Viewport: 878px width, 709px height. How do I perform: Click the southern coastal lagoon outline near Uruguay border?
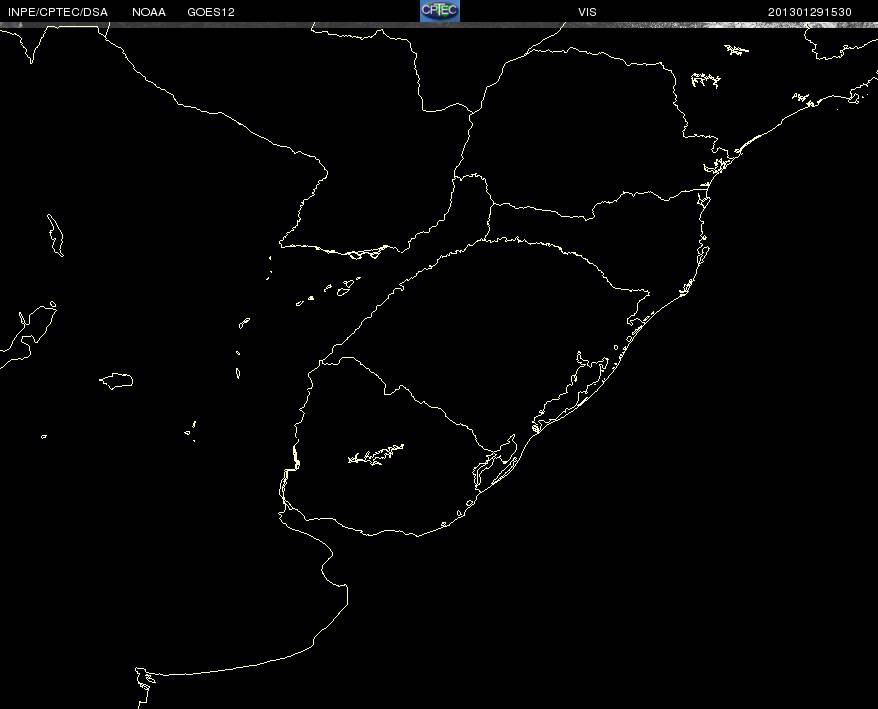495,460
